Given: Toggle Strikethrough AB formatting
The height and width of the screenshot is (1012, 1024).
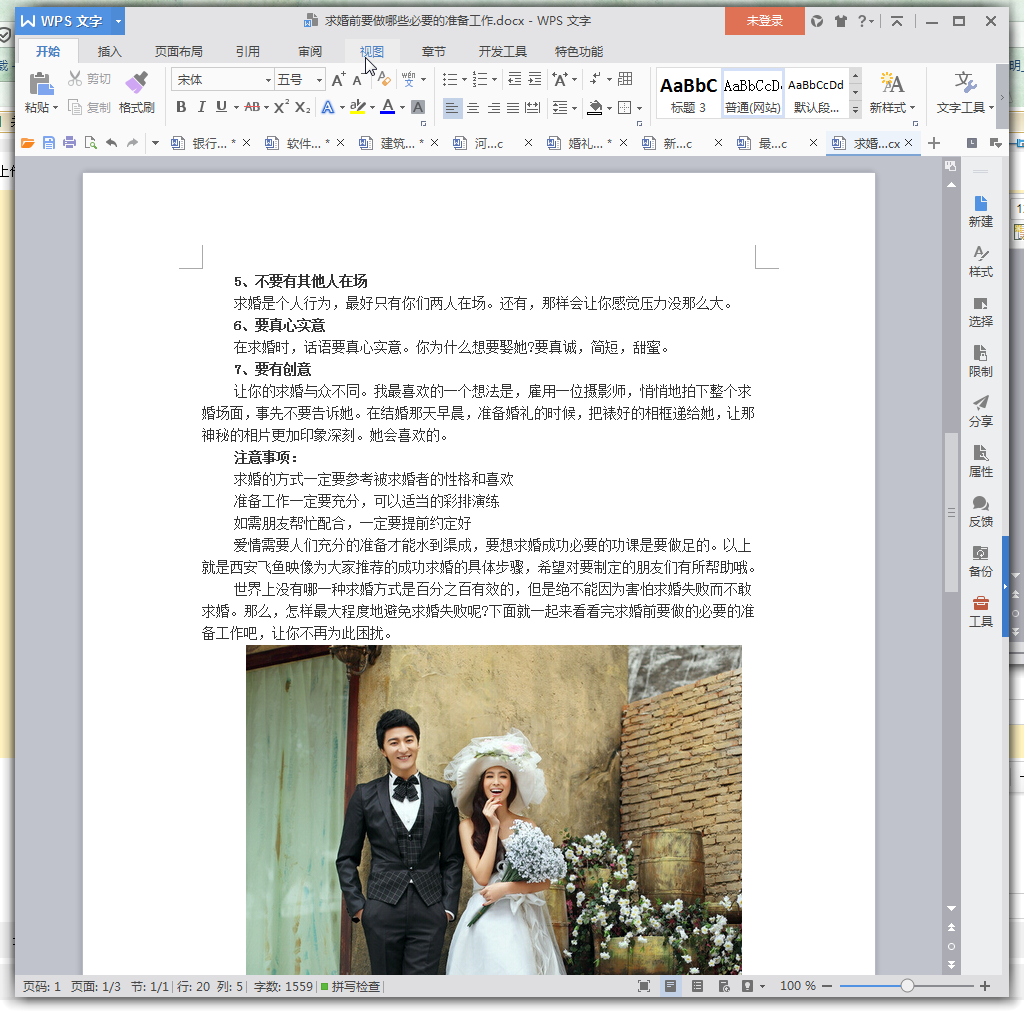Looking at the screenshot, I should (252, 106).
